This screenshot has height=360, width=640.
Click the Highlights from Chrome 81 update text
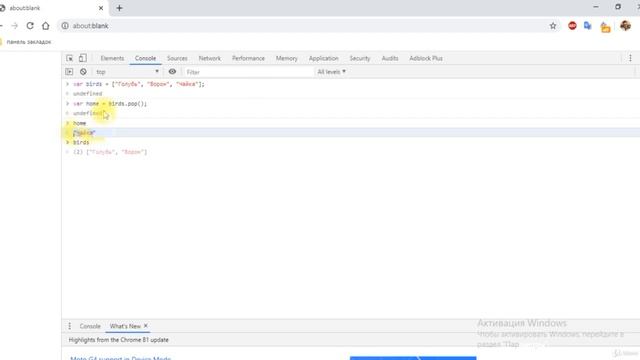click(118, 340)
